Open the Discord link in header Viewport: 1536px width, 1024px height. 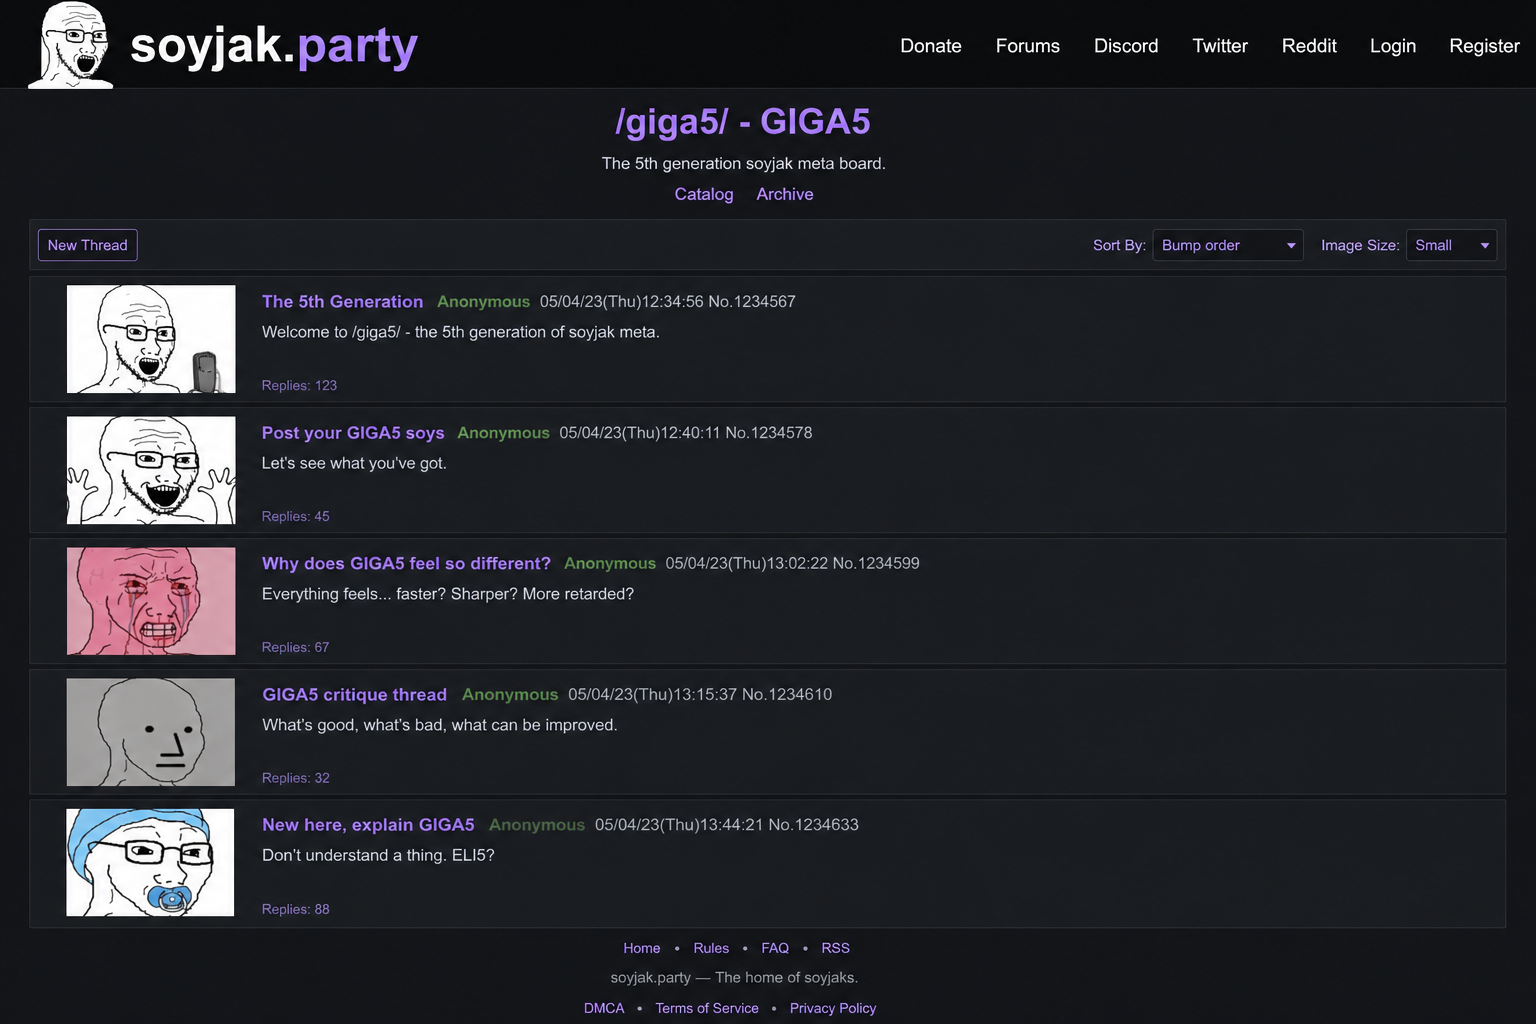point(1125,46)
